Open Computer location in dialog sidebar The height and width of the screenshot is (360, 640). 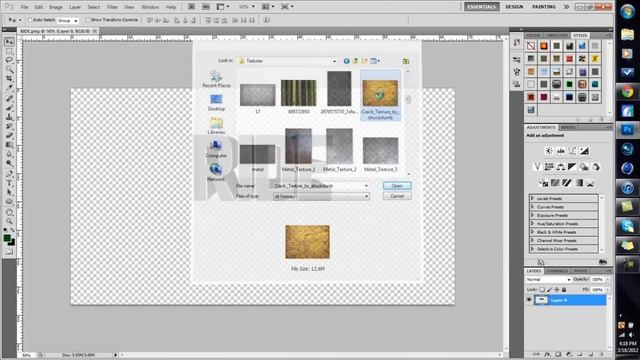pos(216,149)
